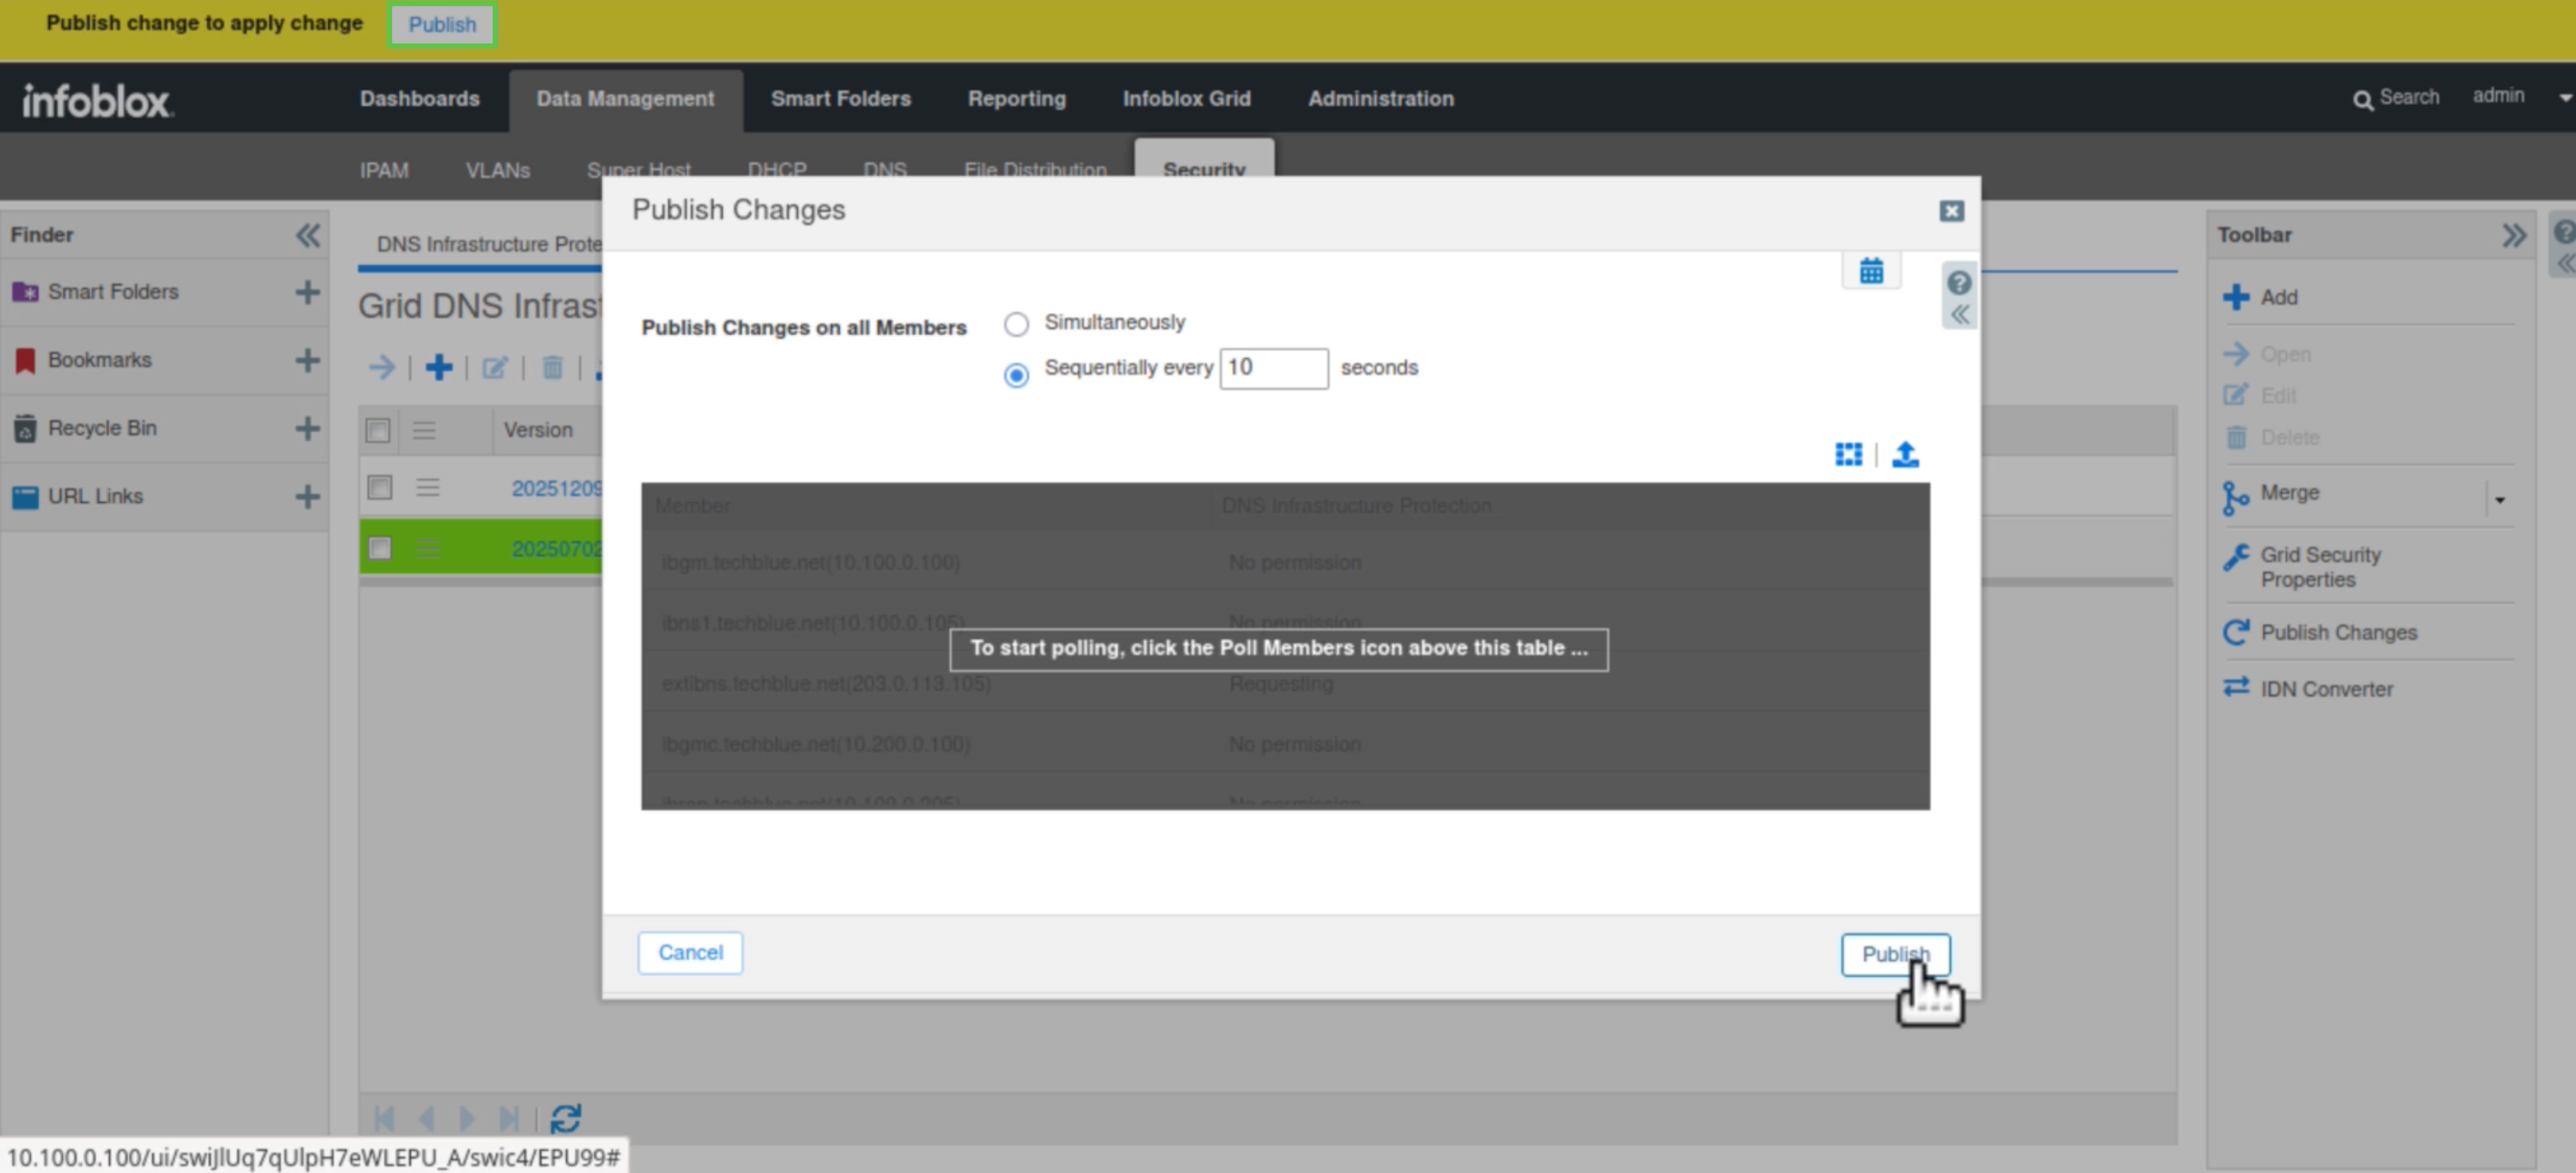Expand the Bookmarks section

point(307,360)
